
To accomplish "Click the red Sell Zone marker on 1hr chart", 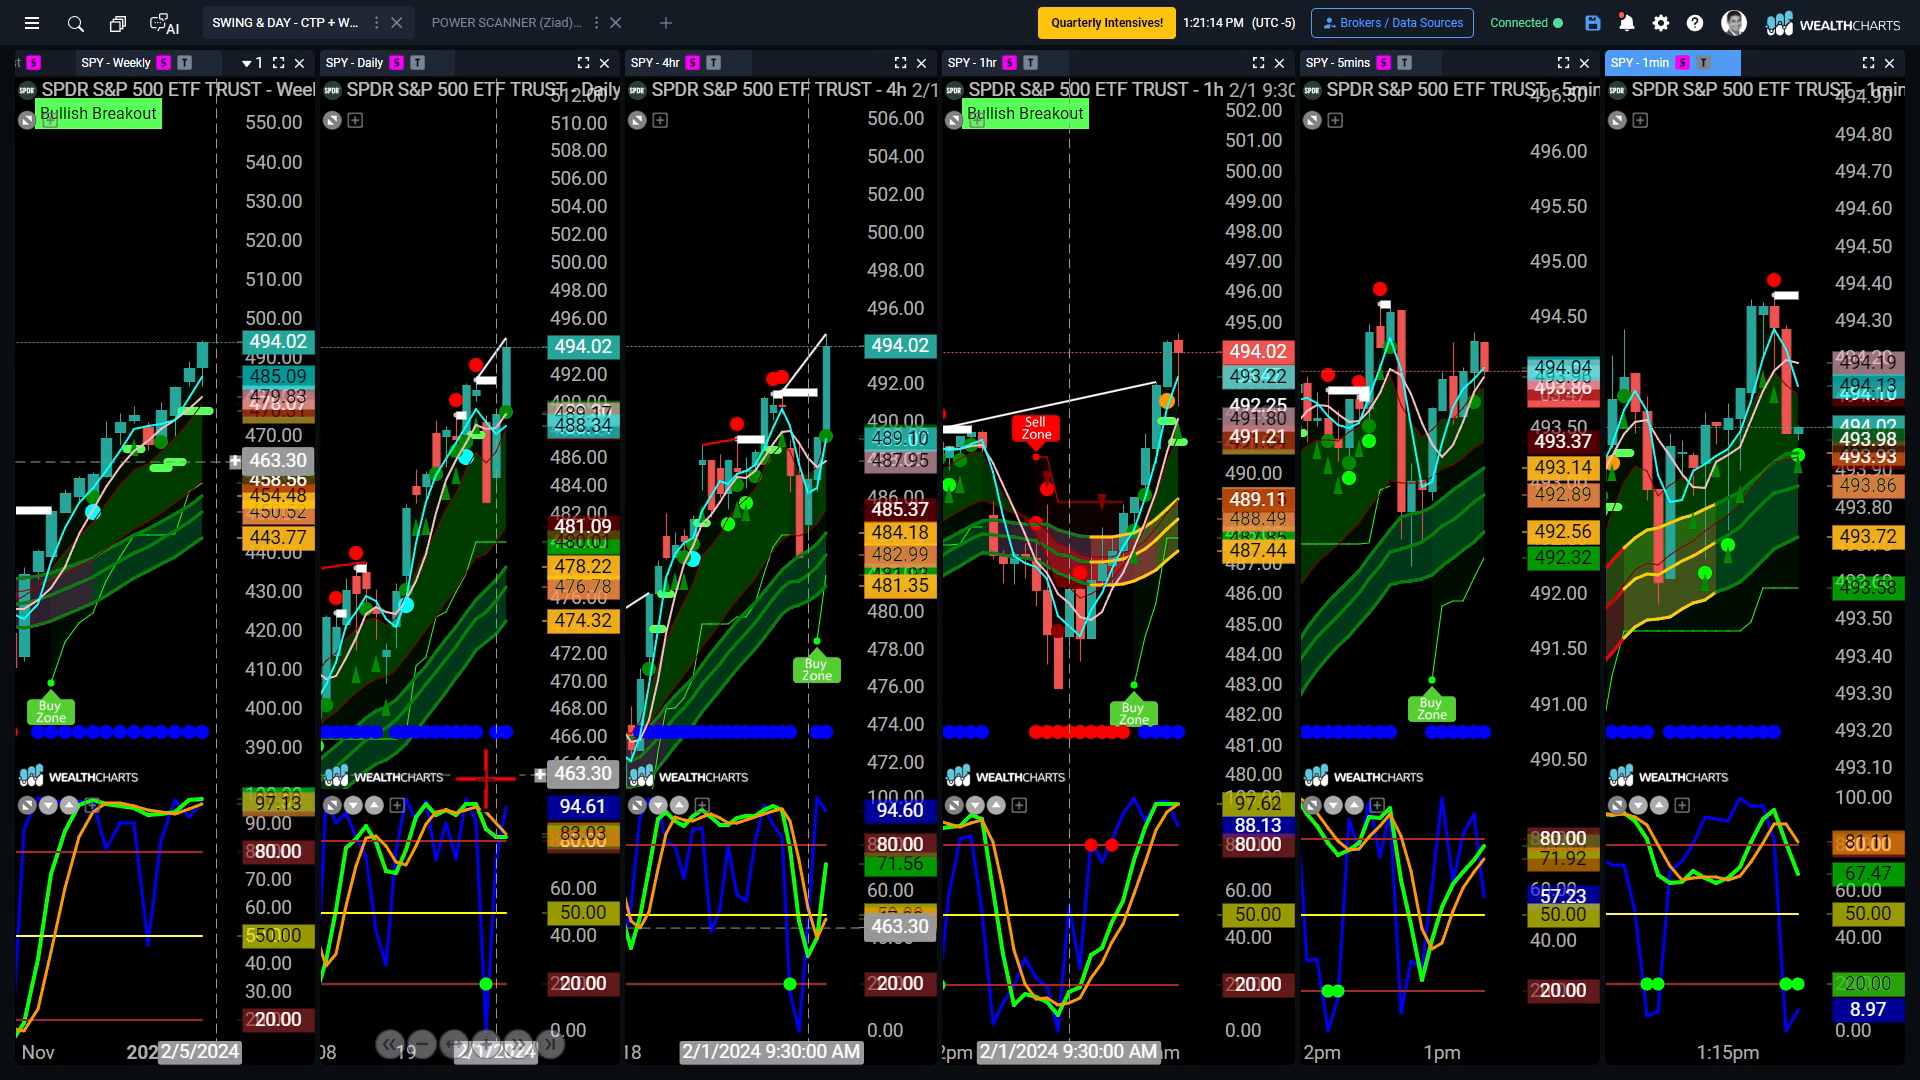I will coord(1036,428).
